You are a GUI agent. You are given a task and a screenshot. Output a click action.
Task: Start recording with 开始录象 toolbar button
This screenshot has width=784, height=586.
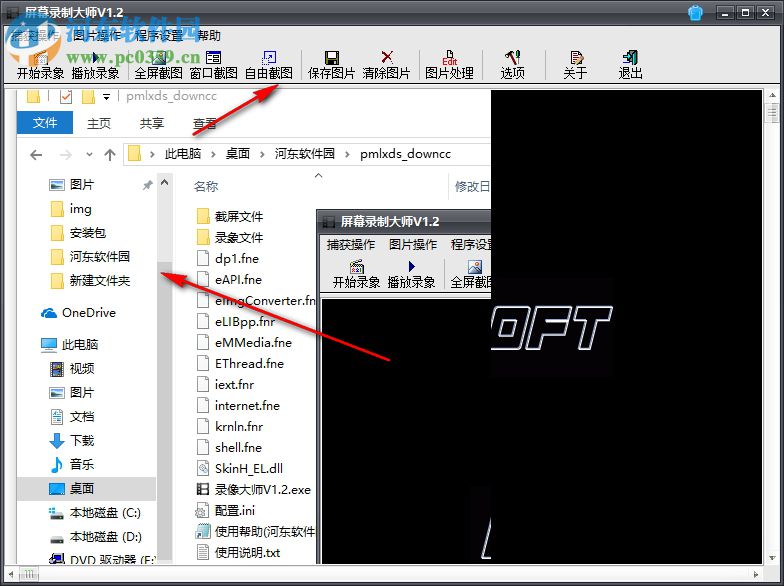click(x=40, y=66)
